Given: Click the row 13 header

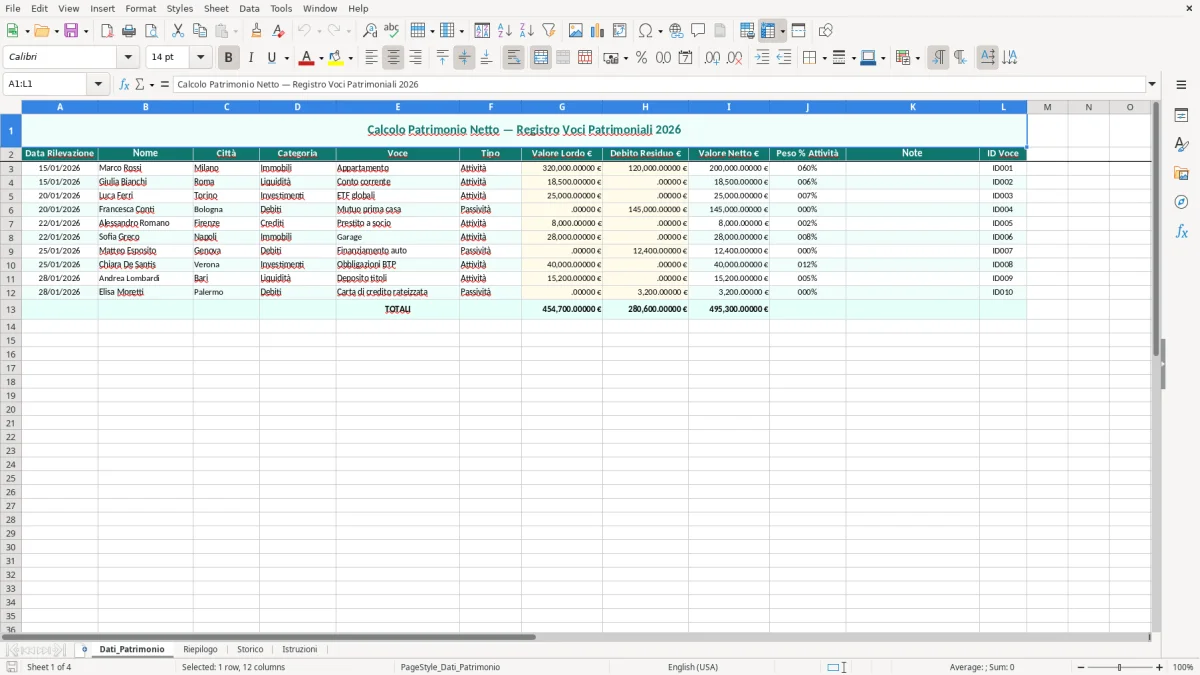Looking at the screenshot, I should coord(11,310).
